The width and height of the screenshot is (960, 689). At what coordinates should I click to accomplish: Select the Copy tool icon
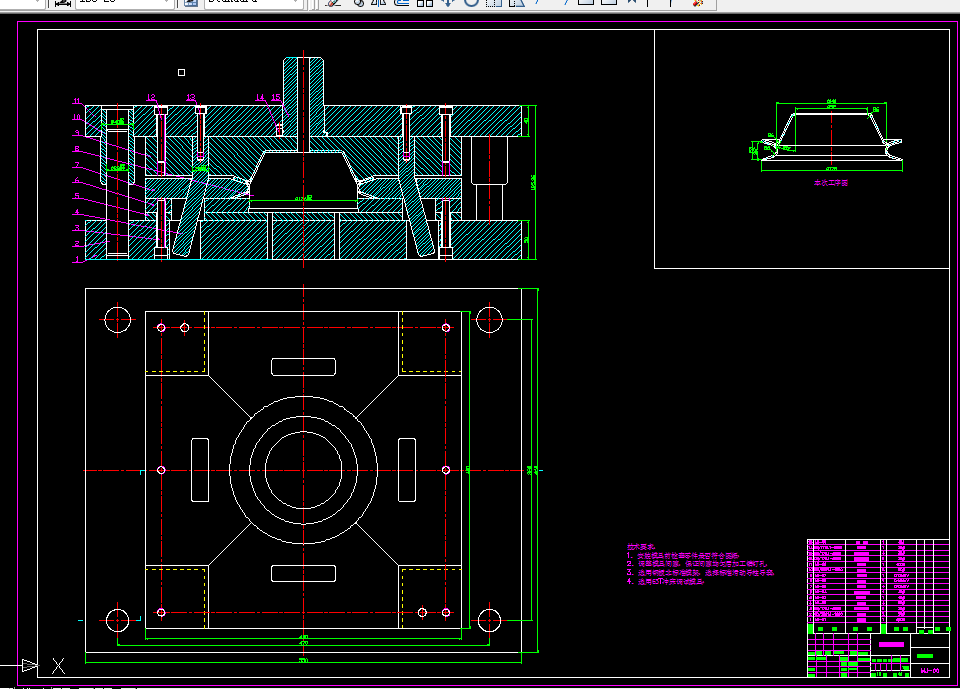click(x=358, y=3)
